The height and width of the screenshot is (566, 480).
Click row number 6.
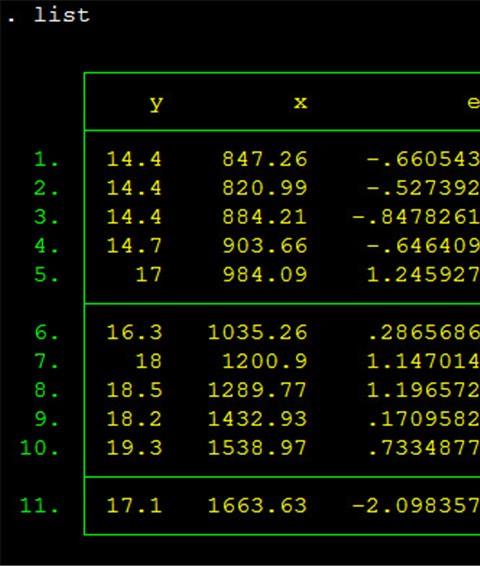(x=46, y=332)
